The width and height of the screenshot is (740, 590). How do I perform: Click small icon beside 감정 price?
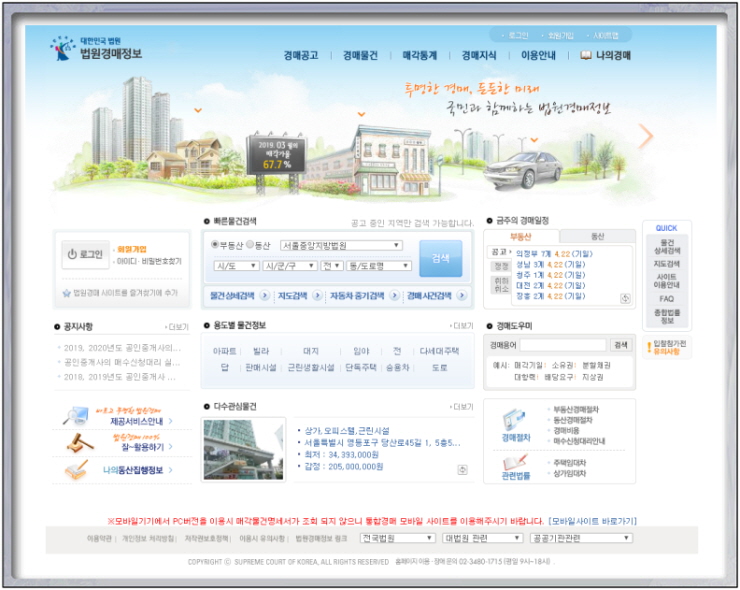pos(462,469)
